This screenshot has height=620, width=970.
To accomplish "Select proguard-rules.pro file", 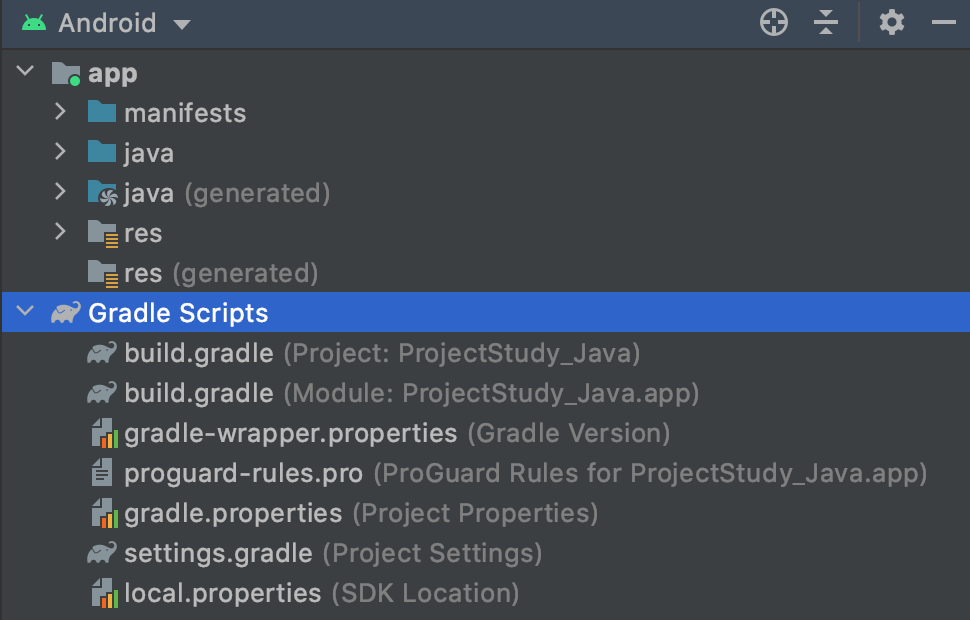I will coord(243,473).
